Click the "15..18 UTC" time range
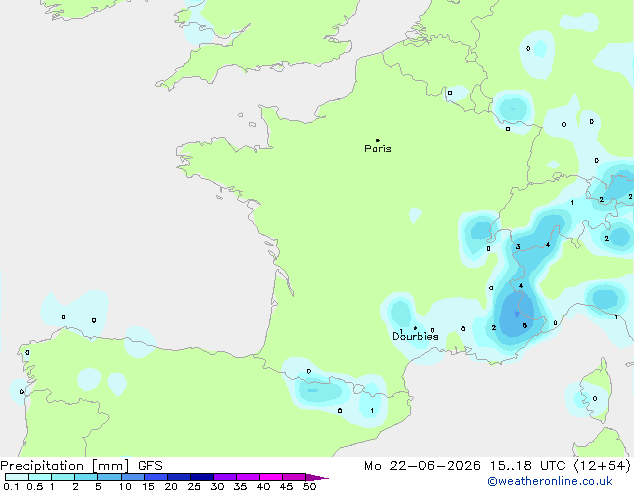This screenshot has width=634, height=490. [x=528, y=466]
